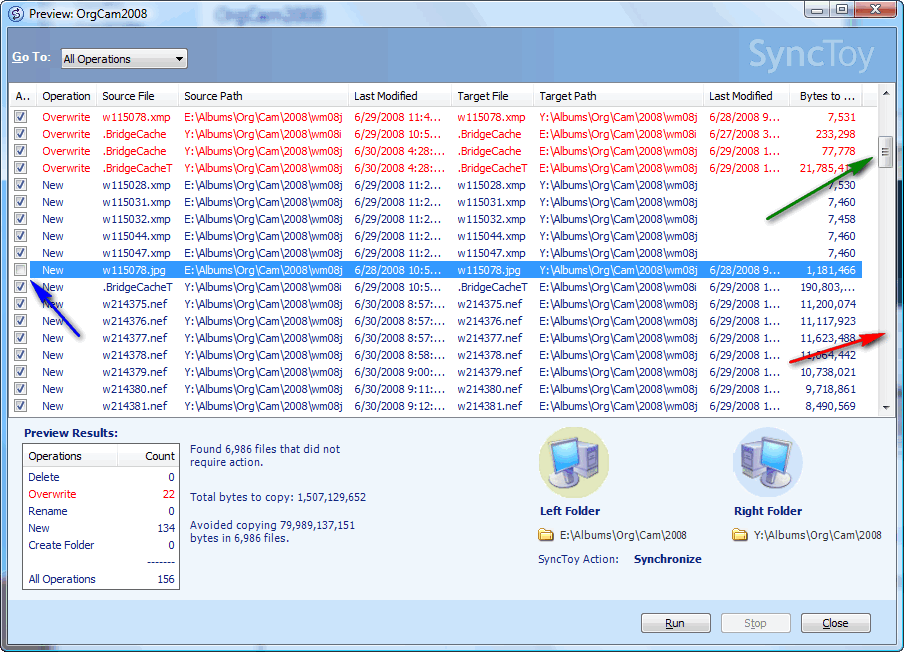Click the Overwrite link in Preview Results
The width and height of the screenshot is (904, 652).
tap(52, 494)
